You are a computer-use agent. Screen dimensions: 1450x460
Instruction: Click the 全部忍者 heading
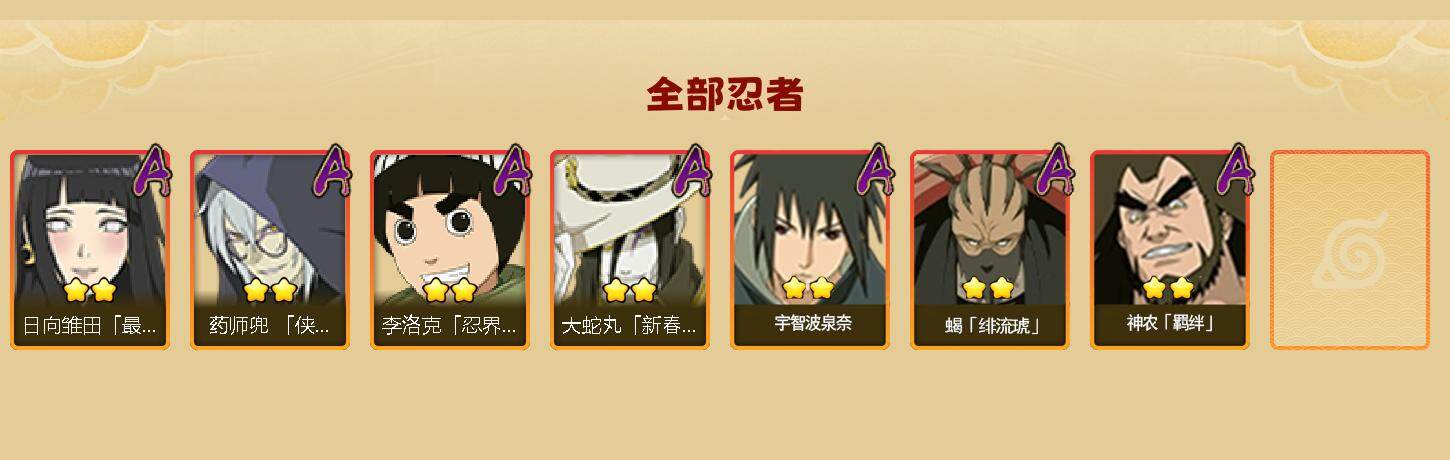(x=725, y=94)
